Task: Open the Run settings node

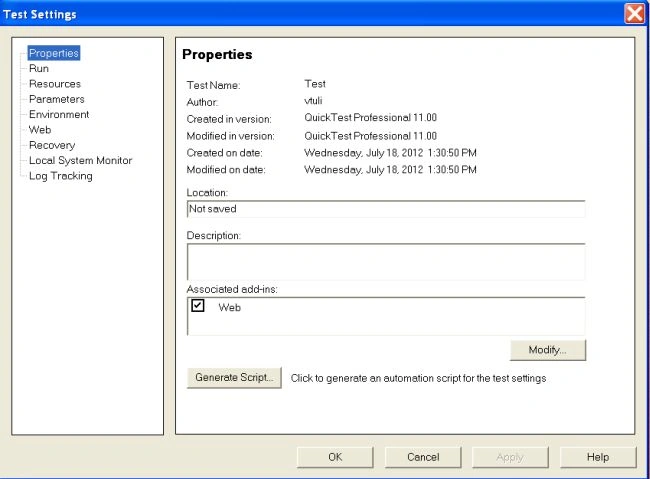Action: [x=39, y=68]
